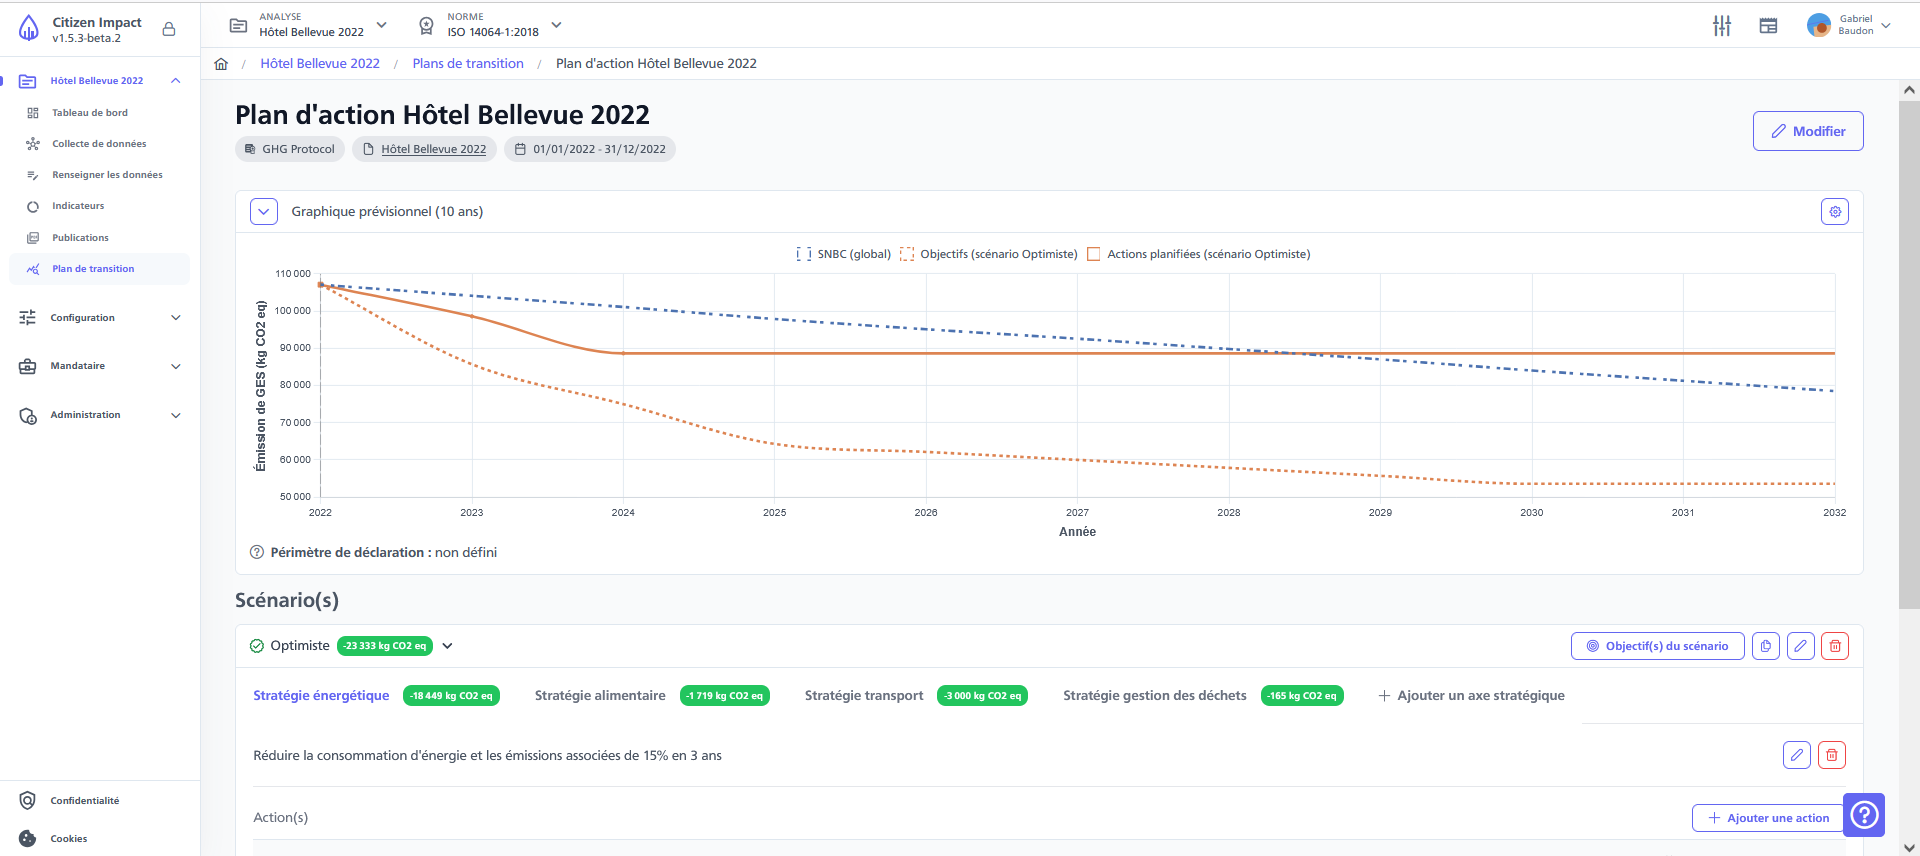Click the GHG Protocol chip
This screenshot has width=1920, height=856.
pyautogui.click(x=290, y=149)
